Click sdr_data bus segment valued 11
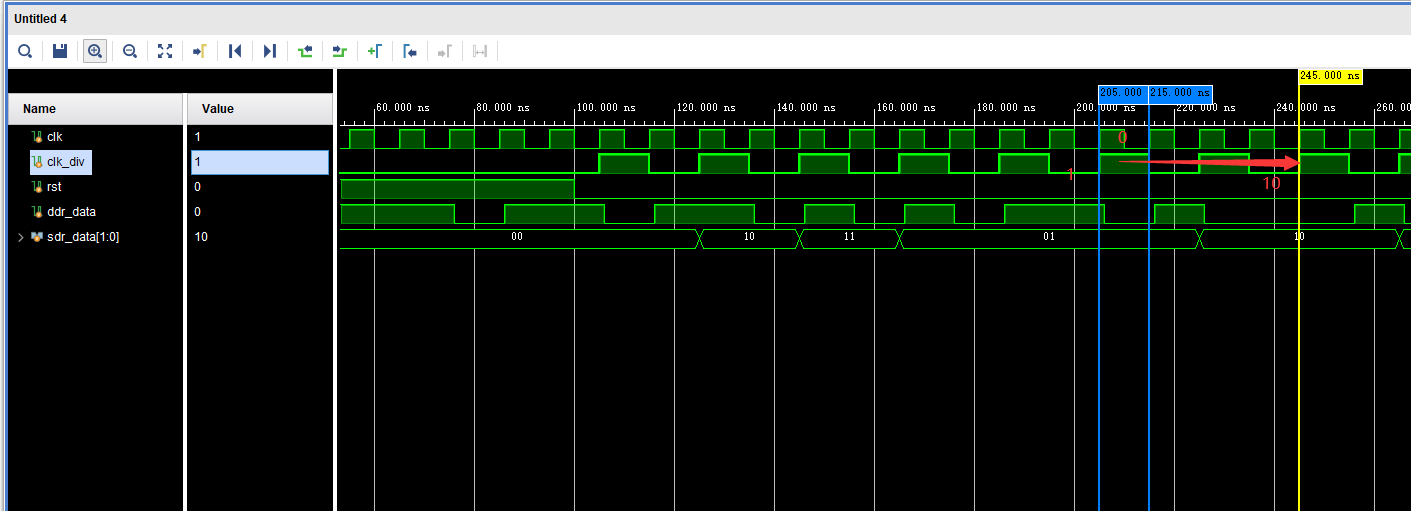Screen dimensions: 1411x511 coord(849,238)
